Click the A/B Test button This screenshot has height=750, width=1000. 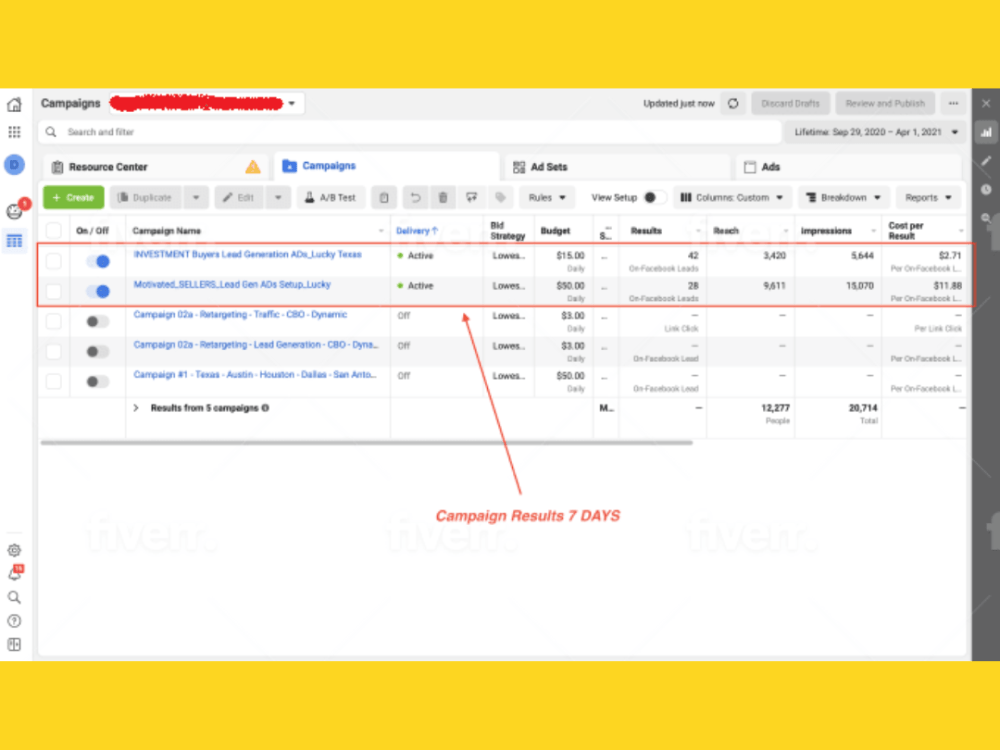coord(330,198)
